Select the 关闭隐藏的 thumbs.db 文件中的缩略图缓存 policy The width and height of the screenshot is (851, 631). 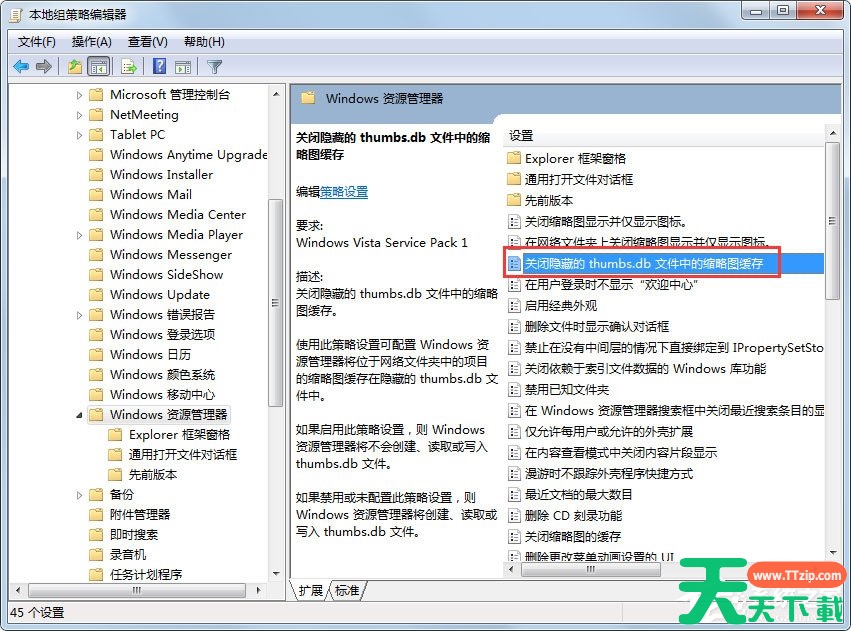pyautogui.click(x=665, y=264)
